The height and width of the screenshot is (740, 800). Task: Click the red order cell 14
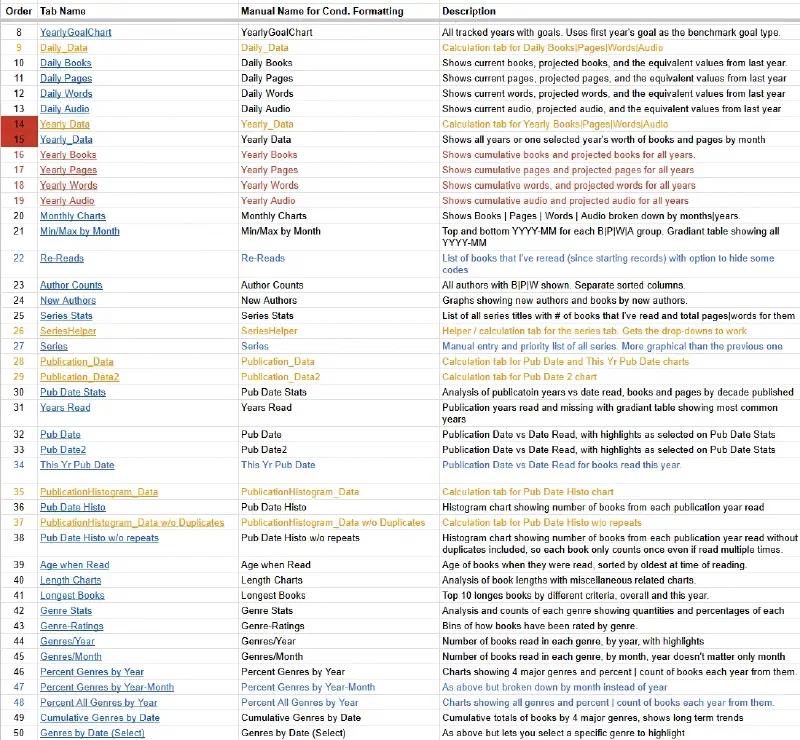(x=19, y=124)
